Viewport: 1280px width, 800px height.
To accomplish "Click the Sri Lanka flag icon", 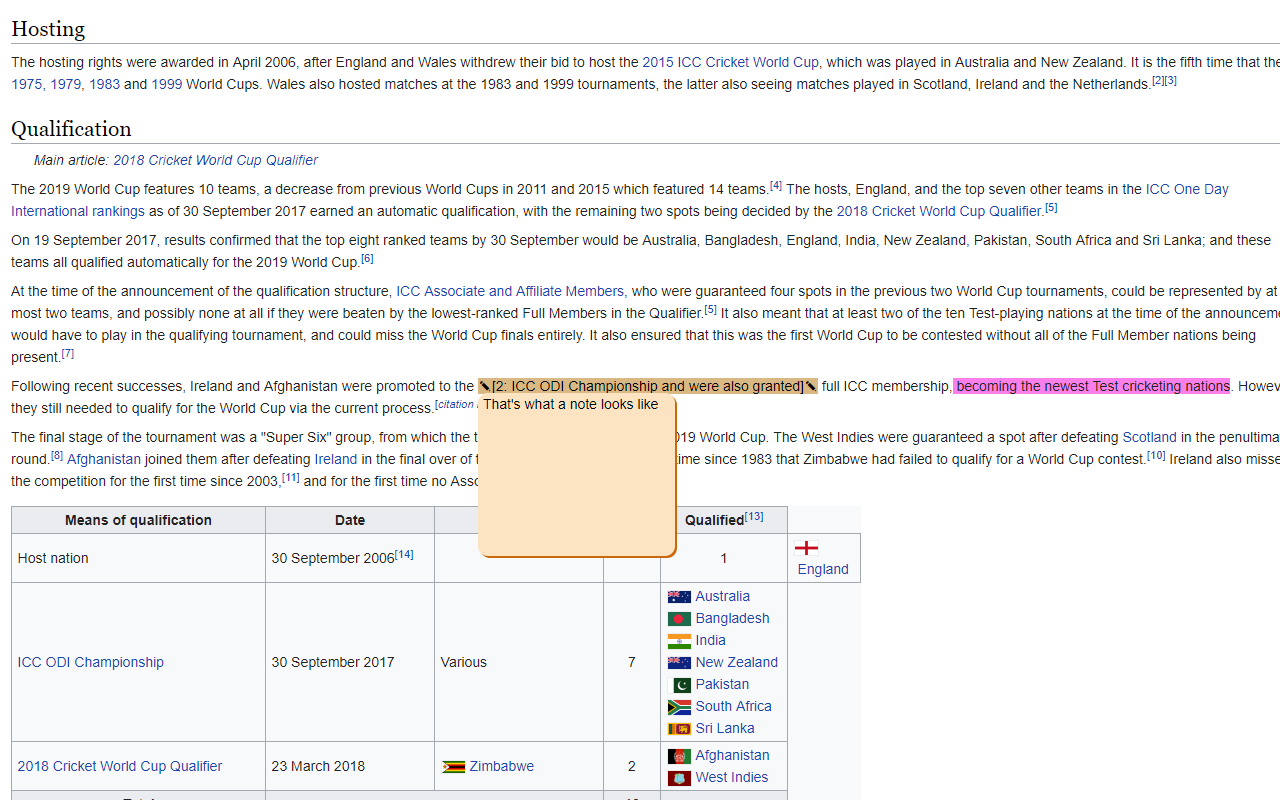I will [679, 729].
